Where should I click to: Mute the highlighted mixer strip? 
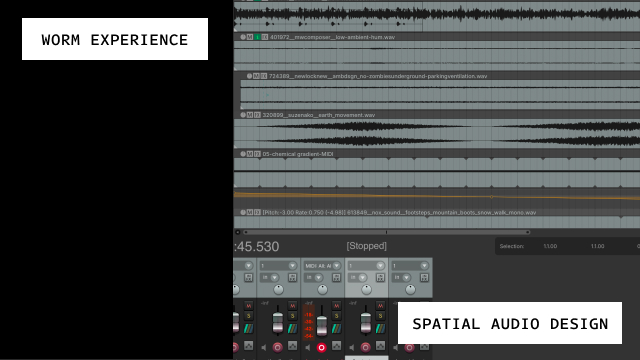[x=380, y=306]
